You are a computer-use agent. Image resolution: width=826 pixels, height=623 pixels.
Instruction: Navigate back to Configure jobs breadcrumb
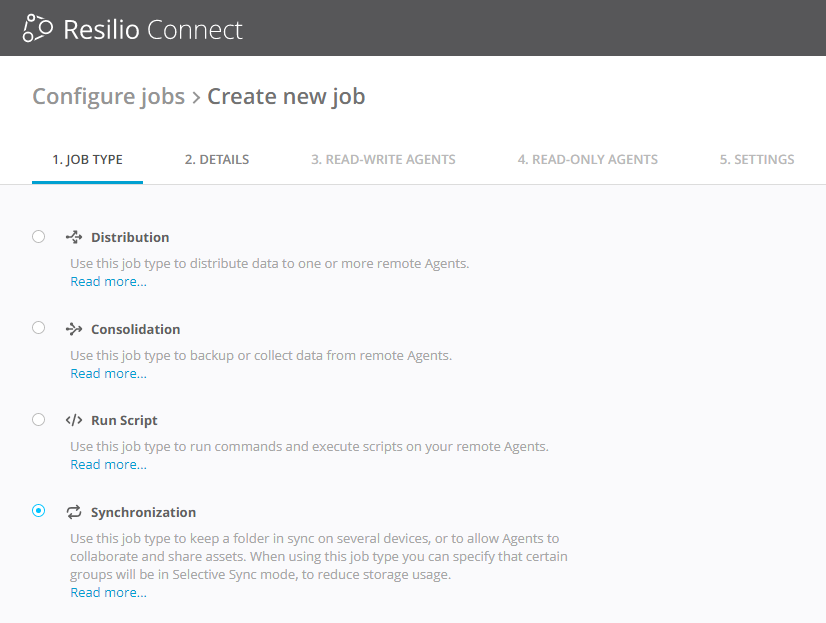pyautogui.click(x=108, y=96)
